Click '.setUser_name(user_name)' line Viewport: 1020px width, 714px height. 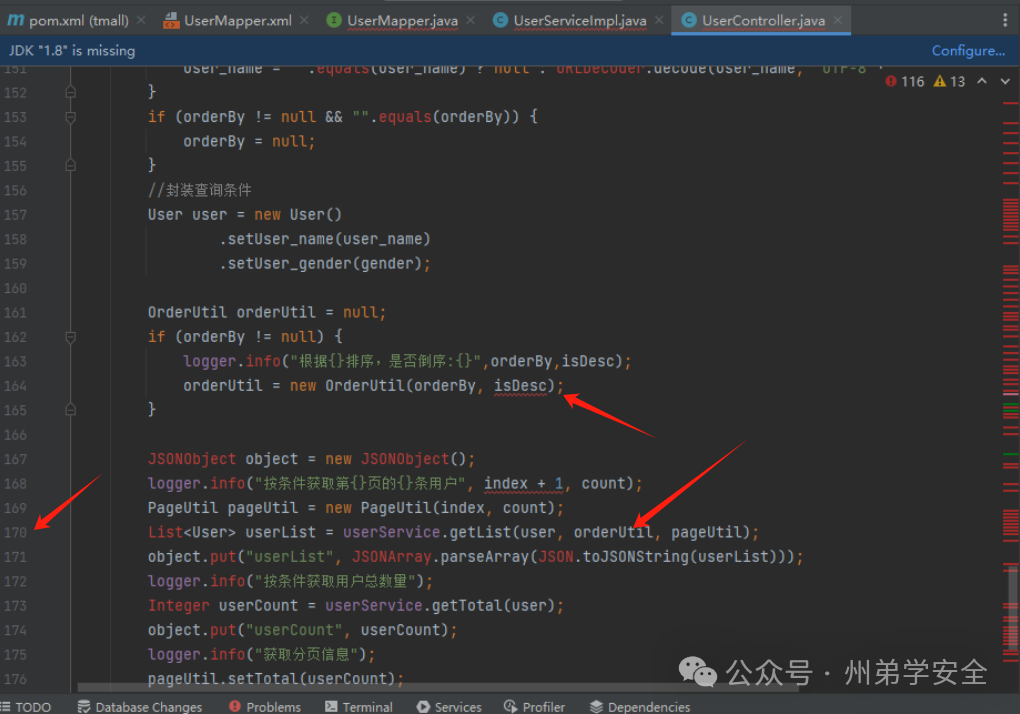[325, 239]
